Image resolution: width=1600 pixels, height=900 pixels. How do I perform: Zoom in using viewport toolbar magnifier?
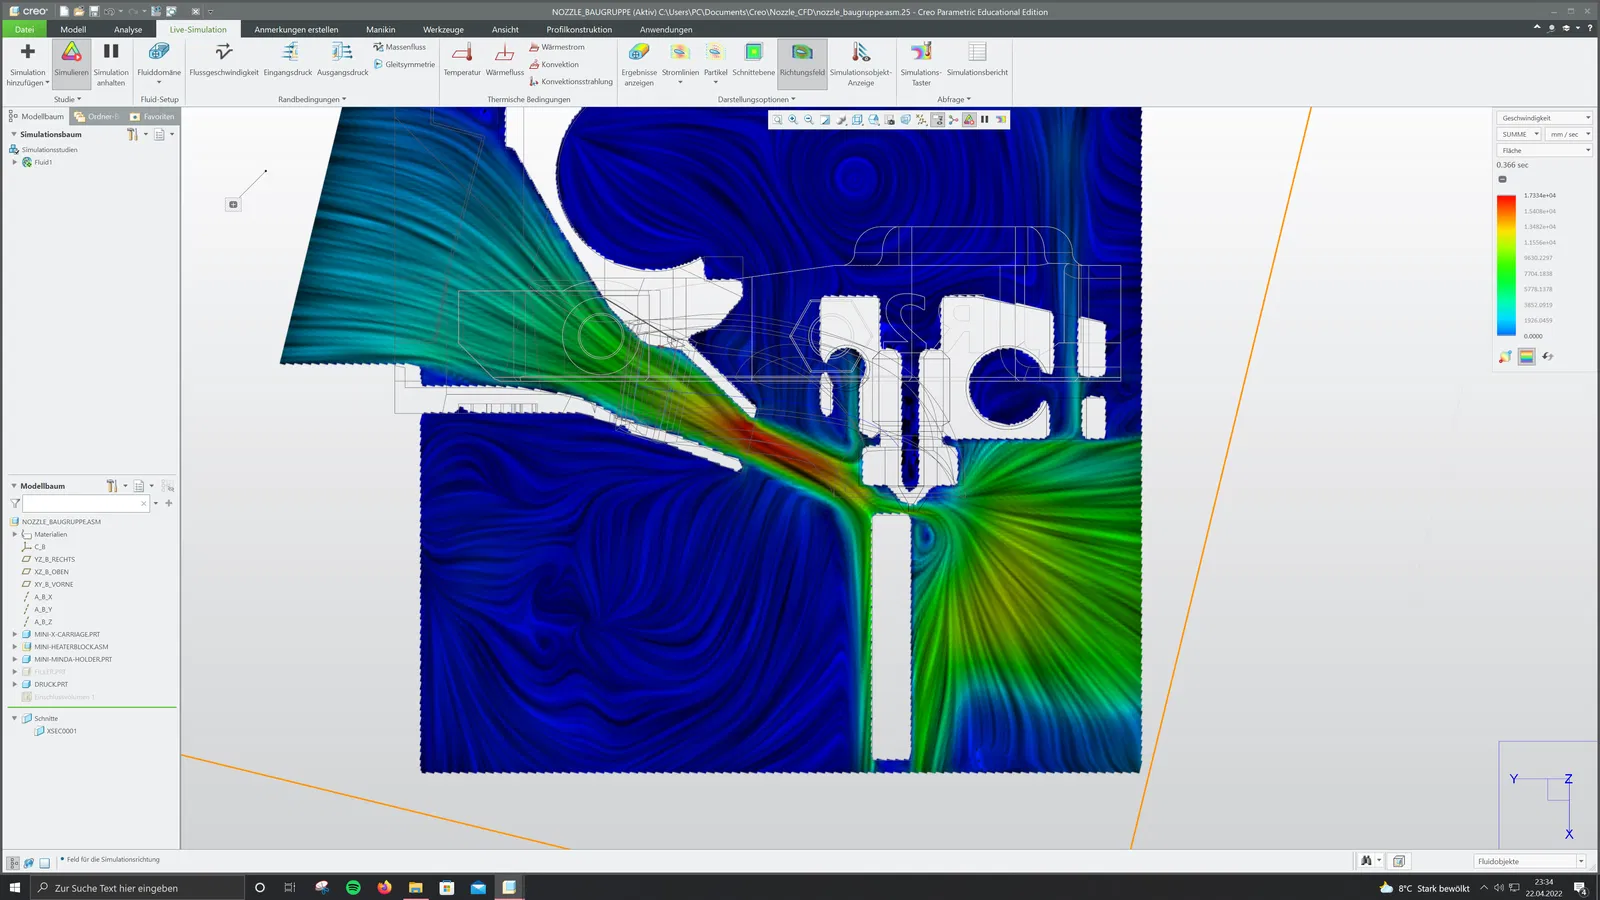pos(793,120)
